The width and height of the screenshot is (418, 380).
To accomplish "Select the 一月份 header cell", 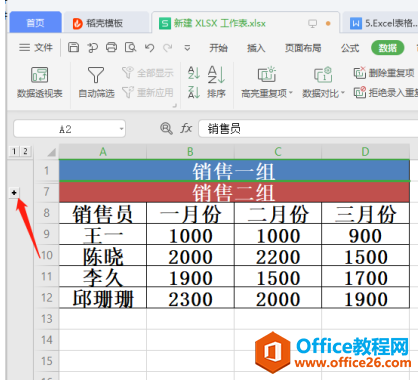I will tap(190, 213).
